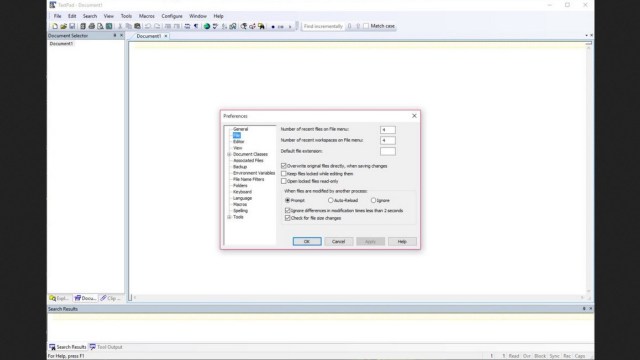This screenshot has width=640, height=360.
Task: Click the Print toolbar icon
Action: (x=91, y=26)
